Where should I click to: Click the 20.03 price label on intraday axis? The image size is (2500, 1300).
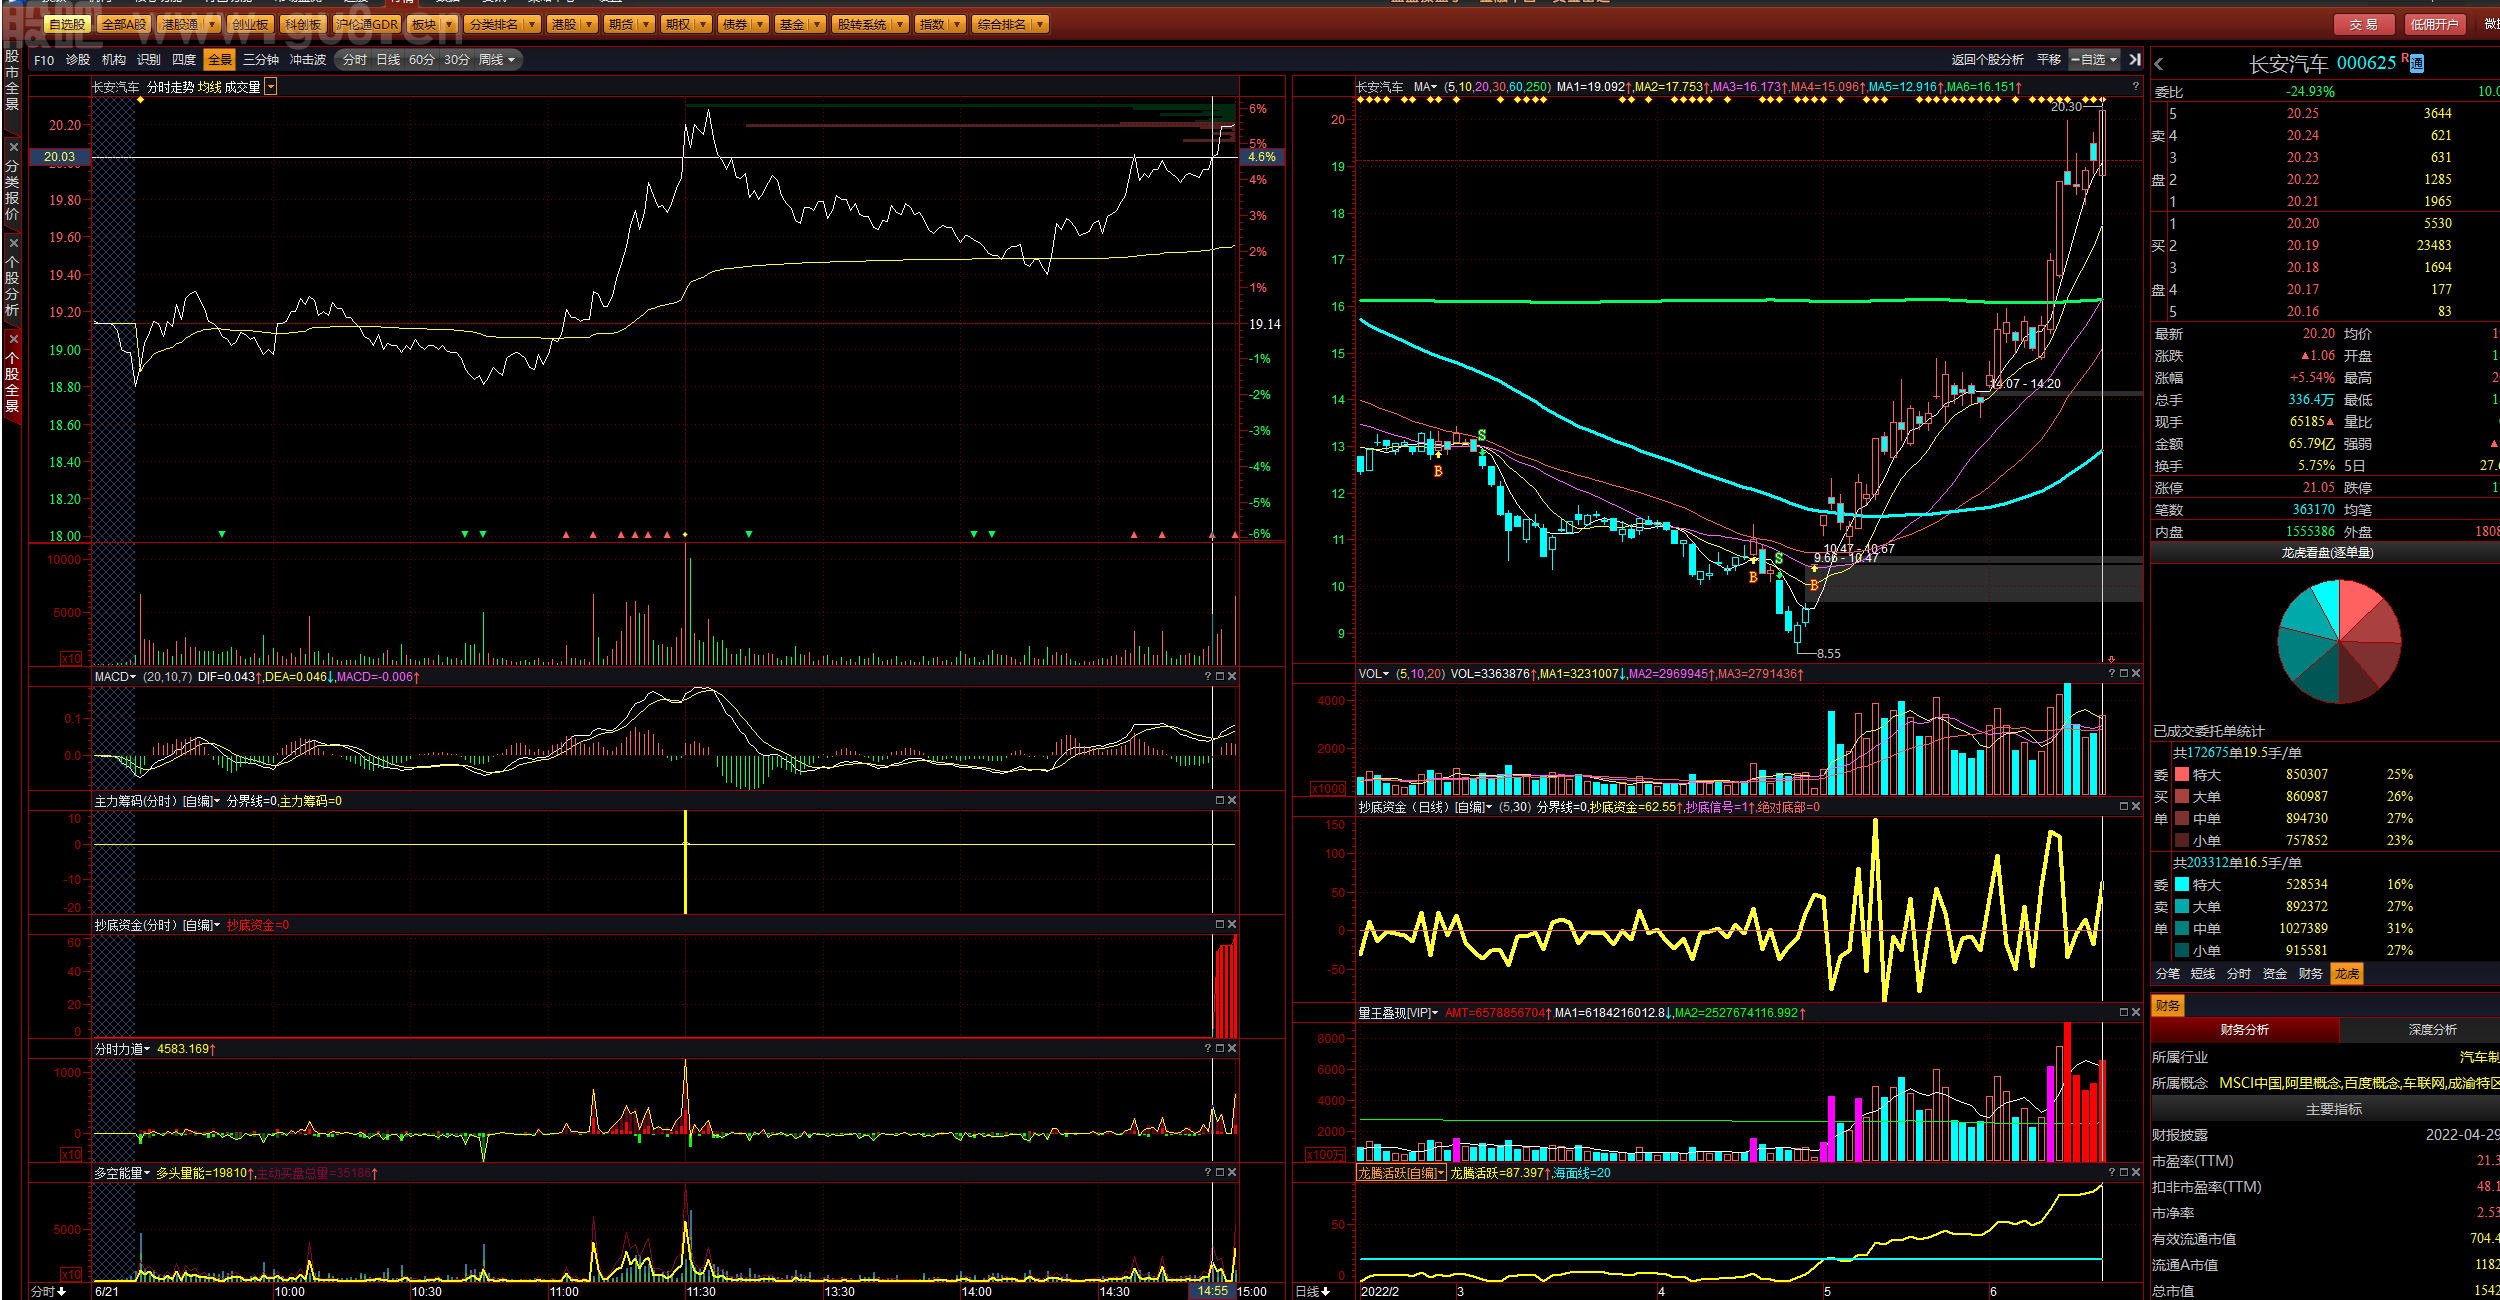pos(59,157)
